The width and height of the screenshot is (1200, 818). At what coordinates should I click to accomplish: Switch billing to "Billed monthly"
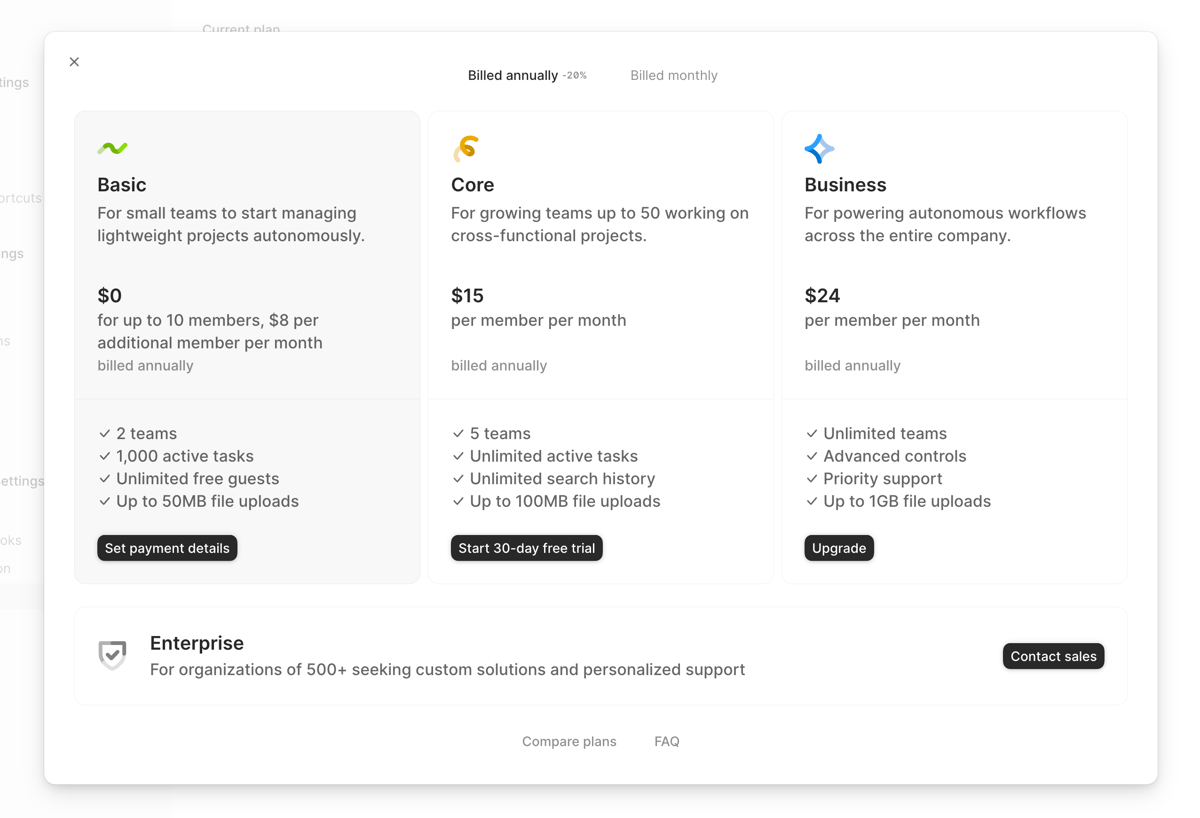tap(673, 75)
